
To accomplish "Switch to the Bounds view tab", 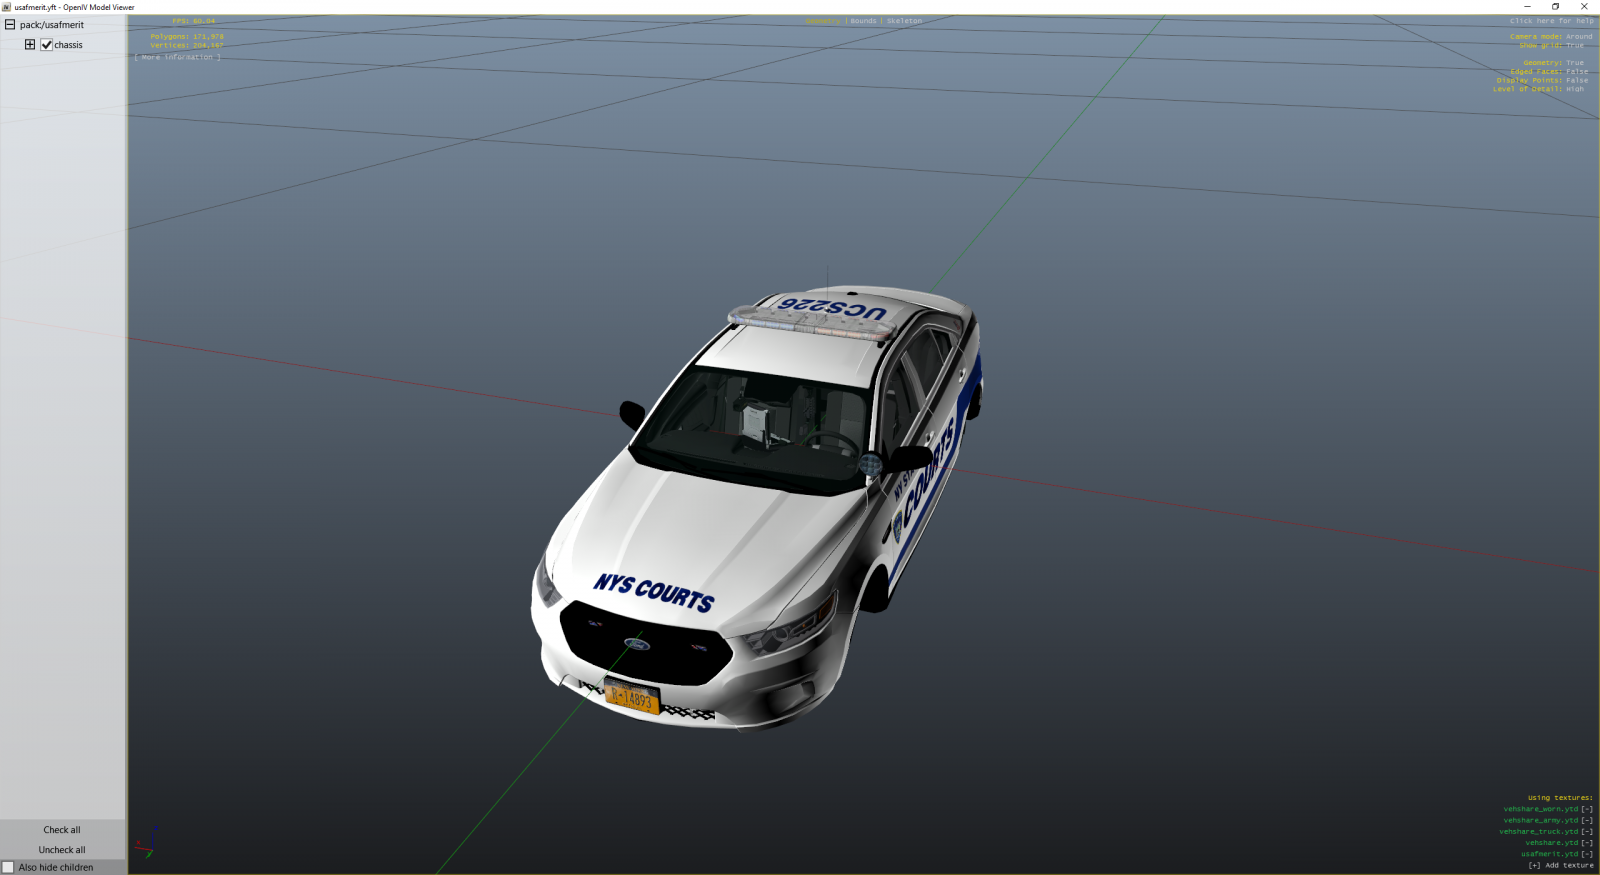I will 863,21.
